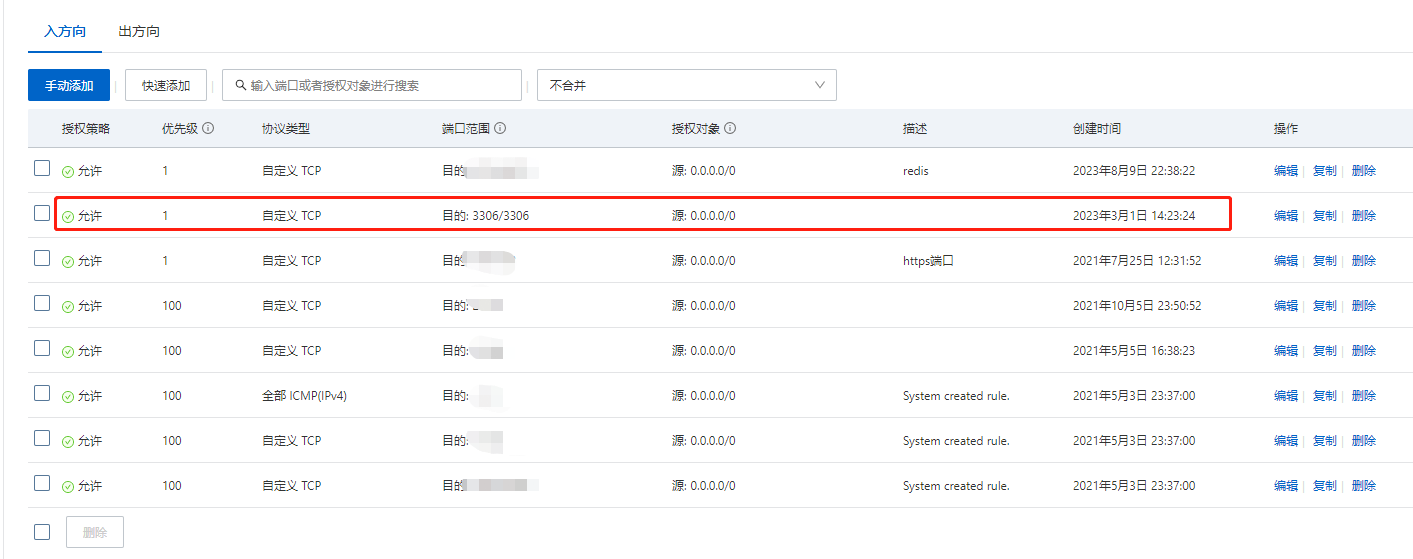Show help icon next to 端口范围 header
The height and width of the screenshot is (559, 1413).
coord(500,128)
